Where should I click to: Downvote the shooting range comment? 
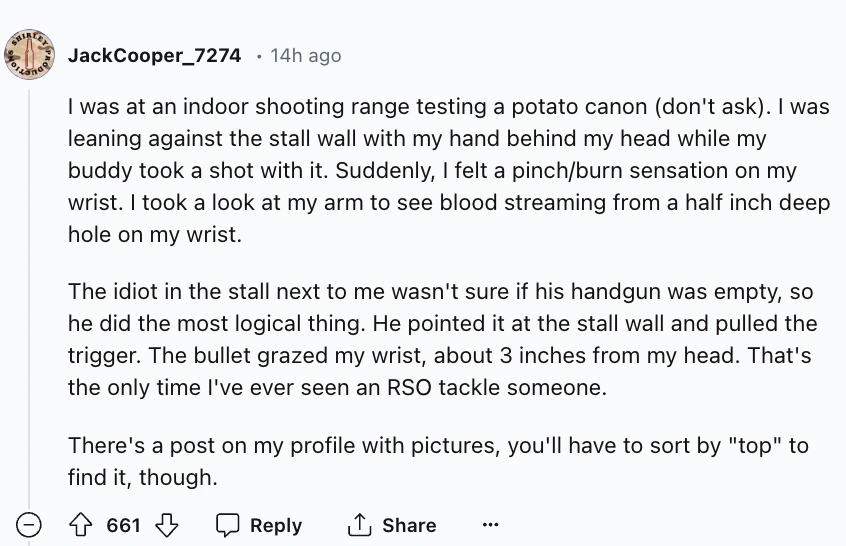170,525
